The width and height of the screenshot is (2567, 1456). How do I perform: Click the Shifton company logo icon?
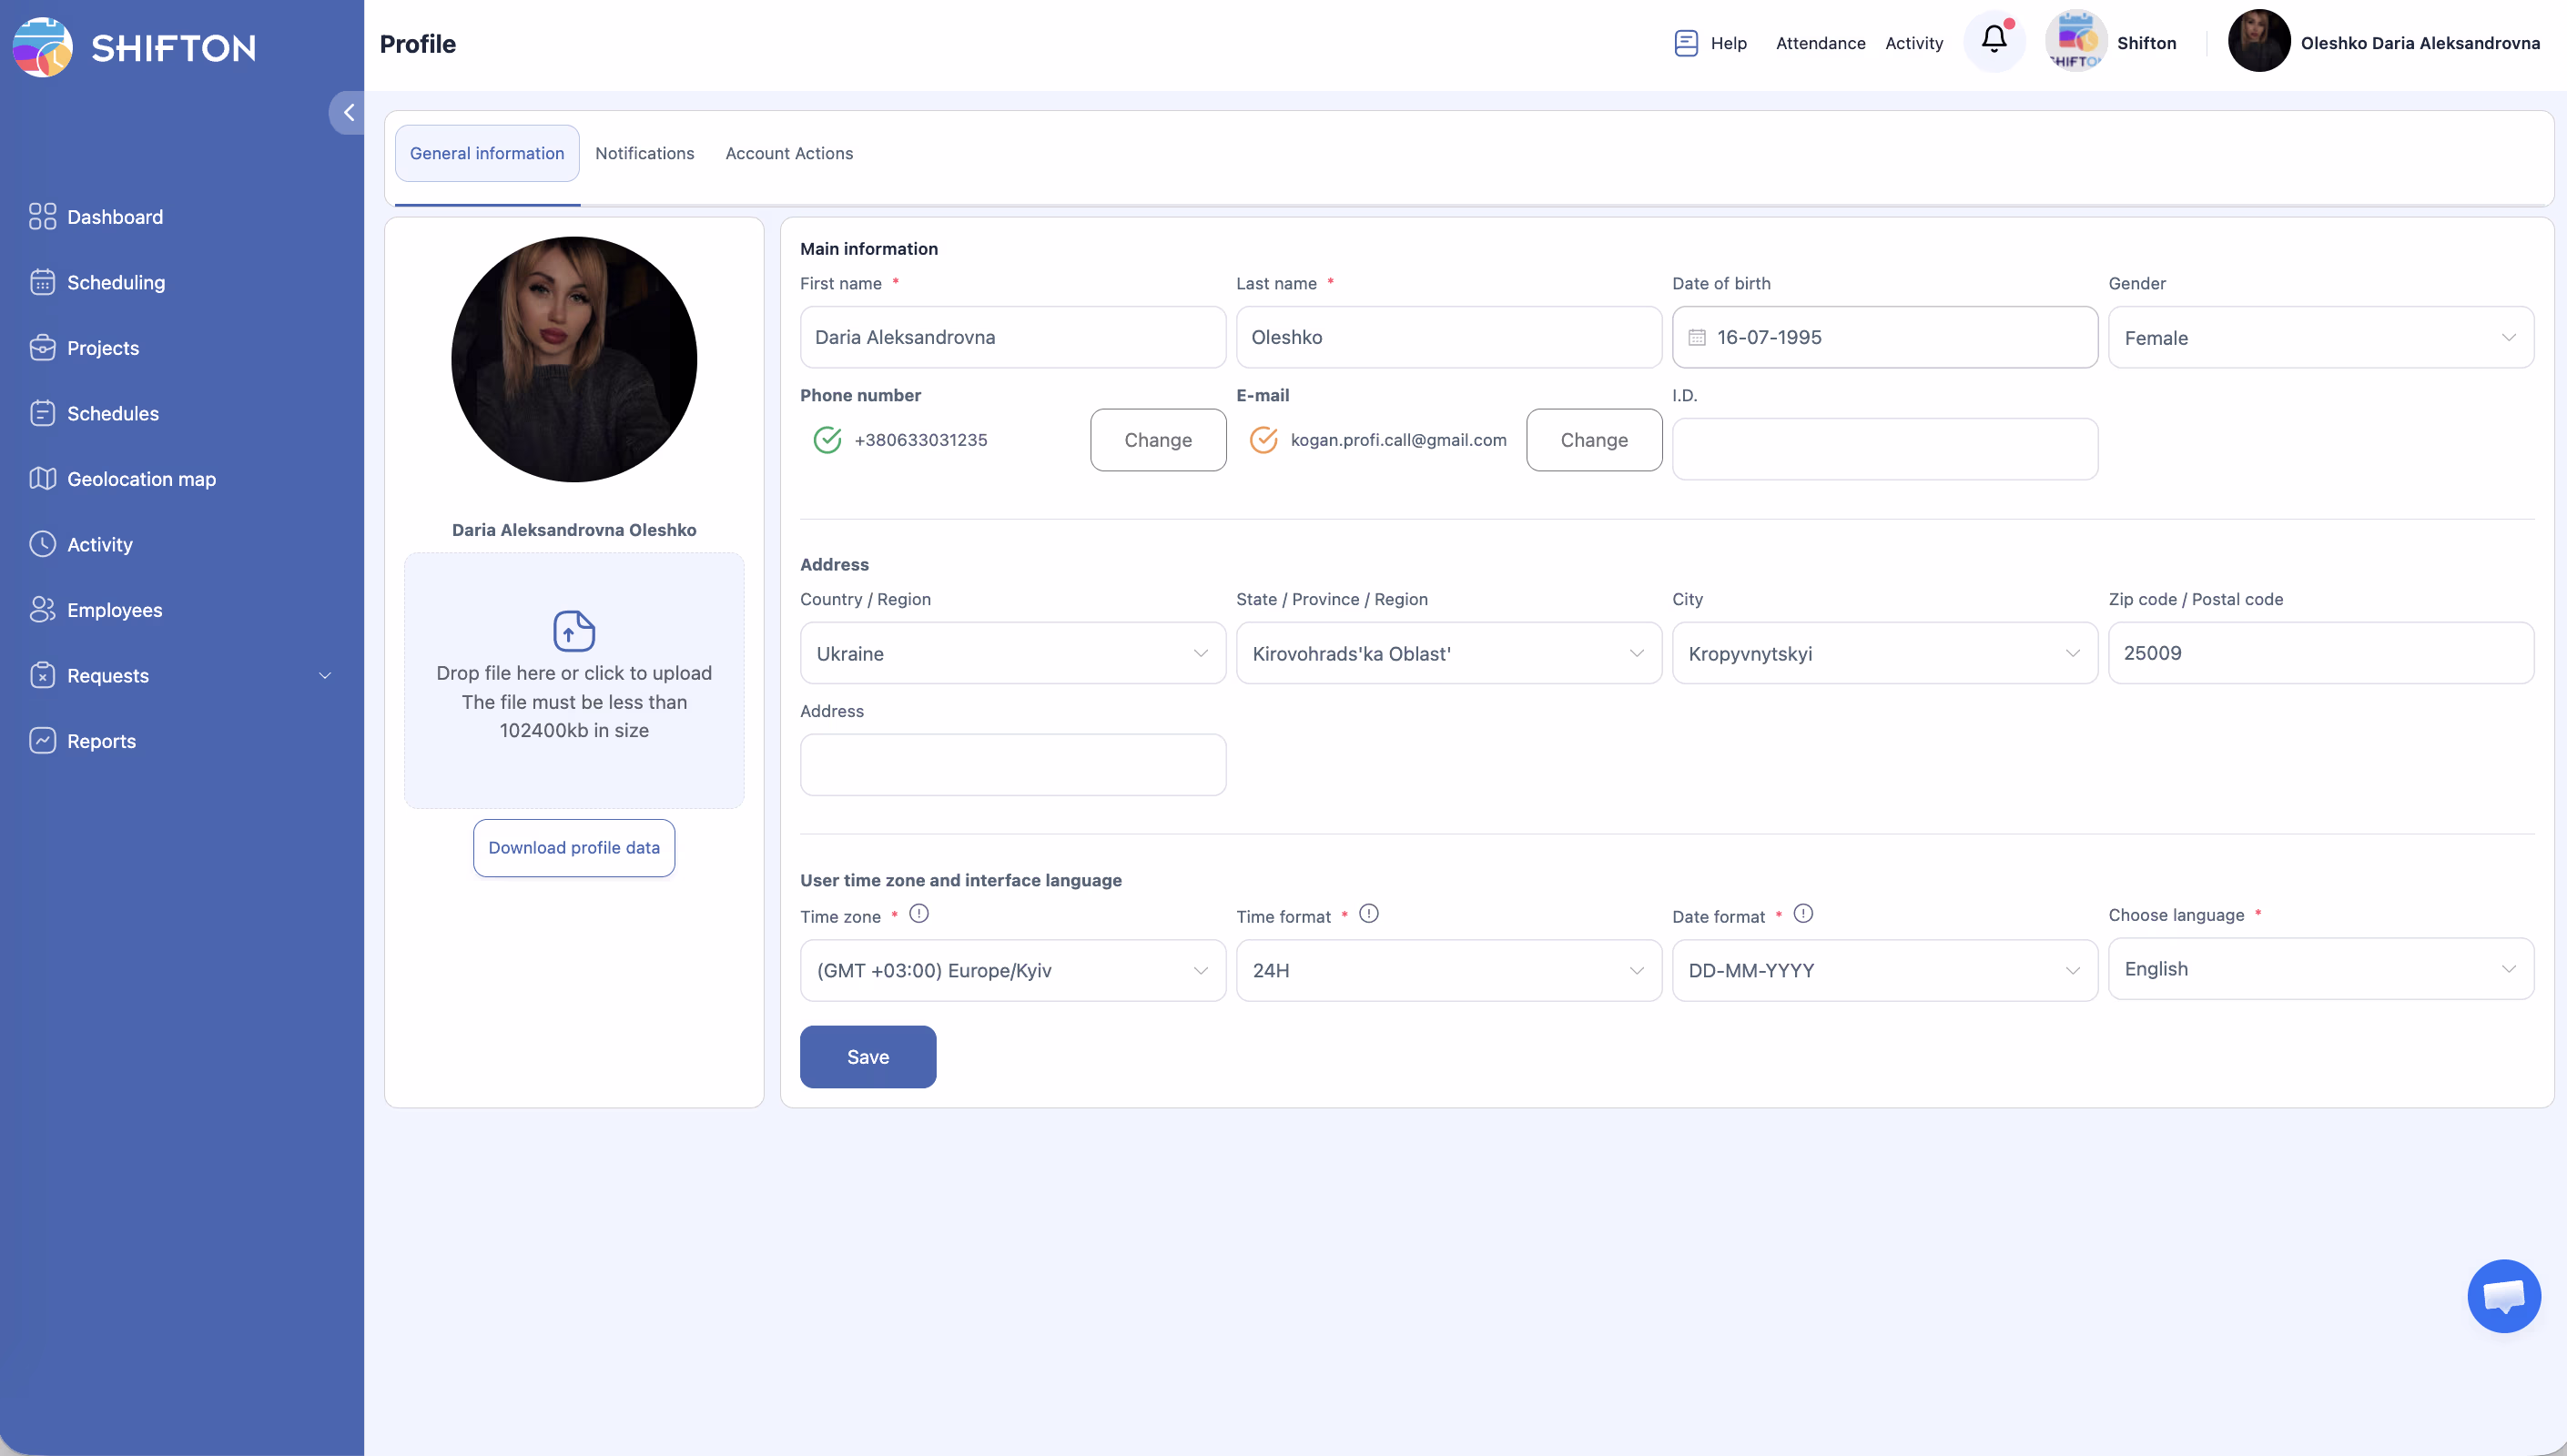pyautogui.click(x=2076, y=41)
